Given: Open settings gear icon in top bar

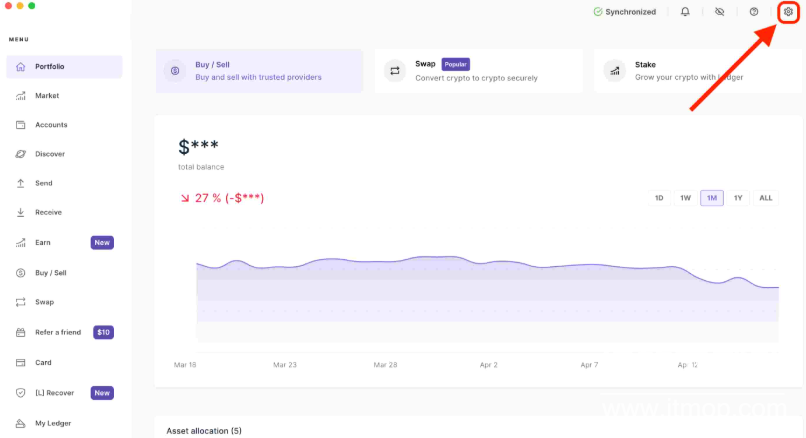Looking at the screenshot, I should click(788, 12).
